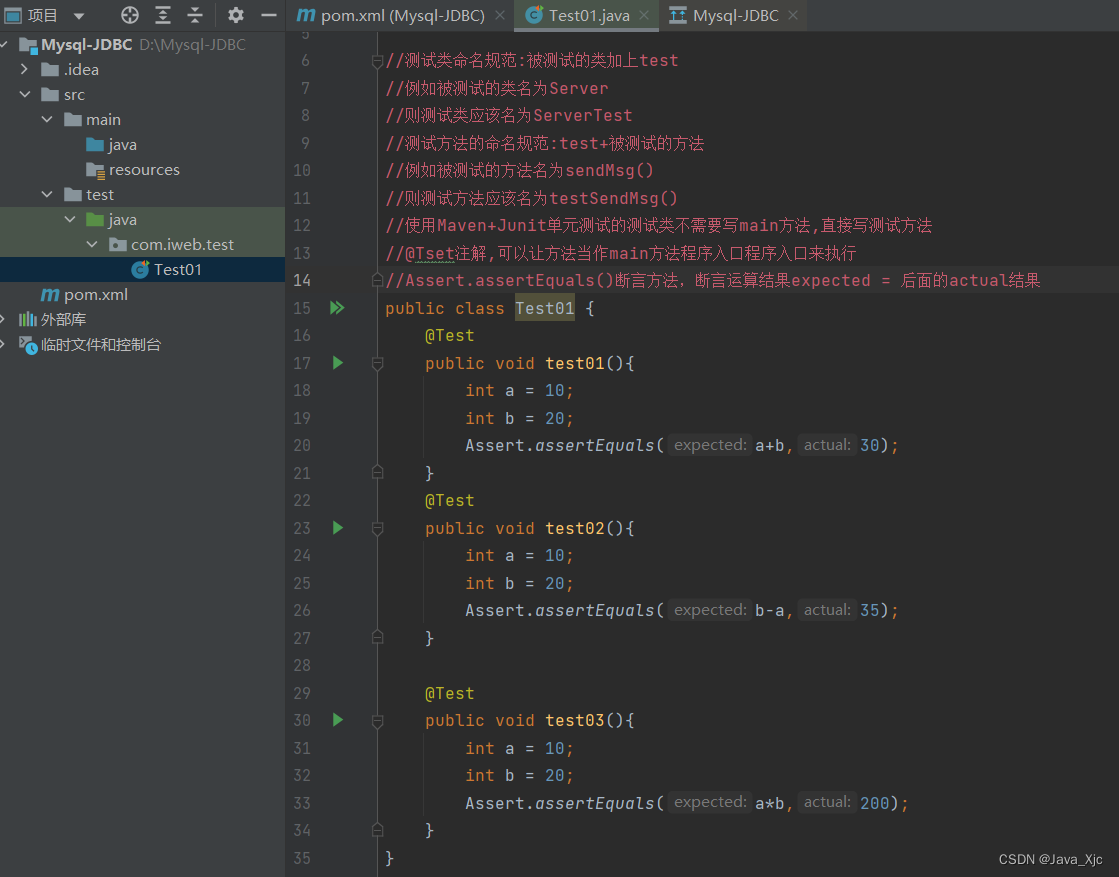1119x877 pixels.
Task: Click the Mysql-JDBC module icon
Action: (x=28, y=45)
